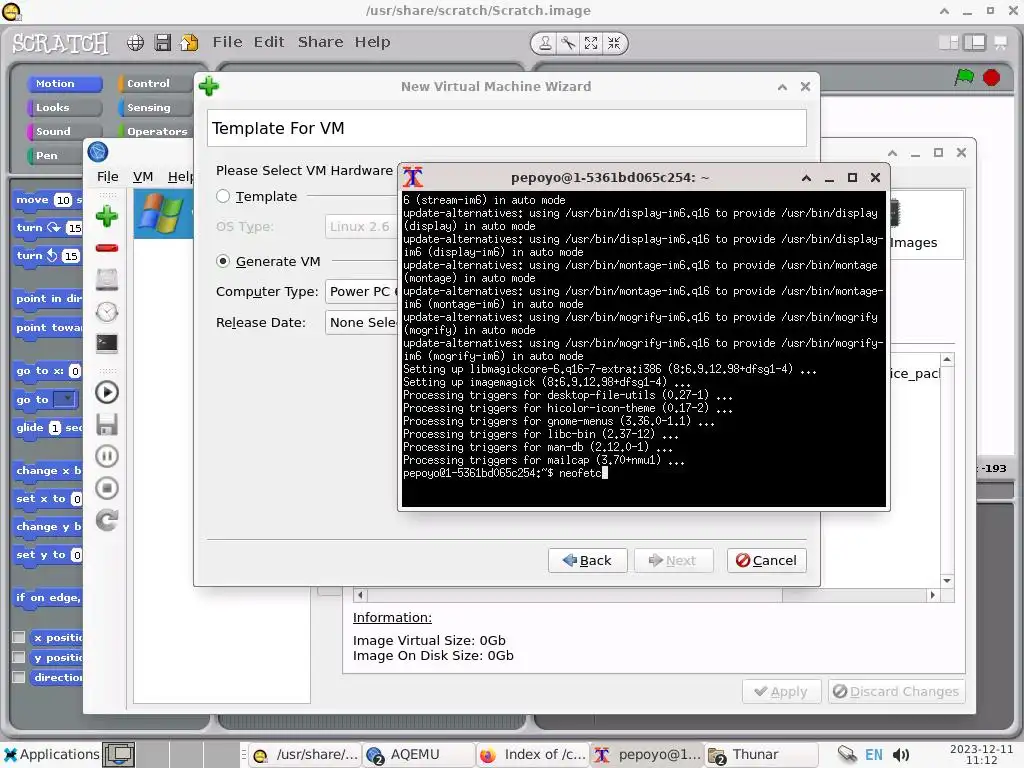This screenshot has height=768, width=1024.
Task: Click the wizard Back button
Action: tap(588, 560)
